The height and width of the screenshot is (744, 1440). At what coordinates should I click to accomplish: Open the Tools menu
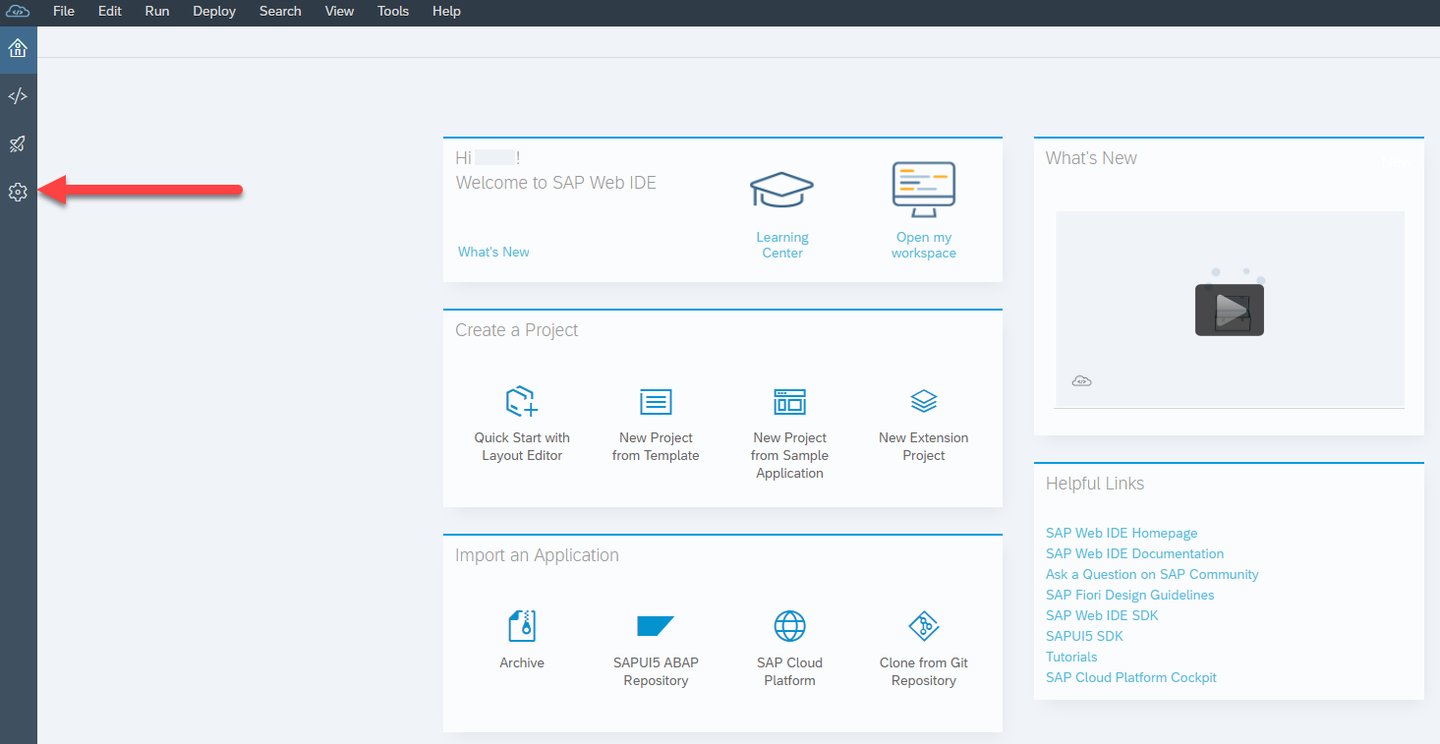[393, 11]
